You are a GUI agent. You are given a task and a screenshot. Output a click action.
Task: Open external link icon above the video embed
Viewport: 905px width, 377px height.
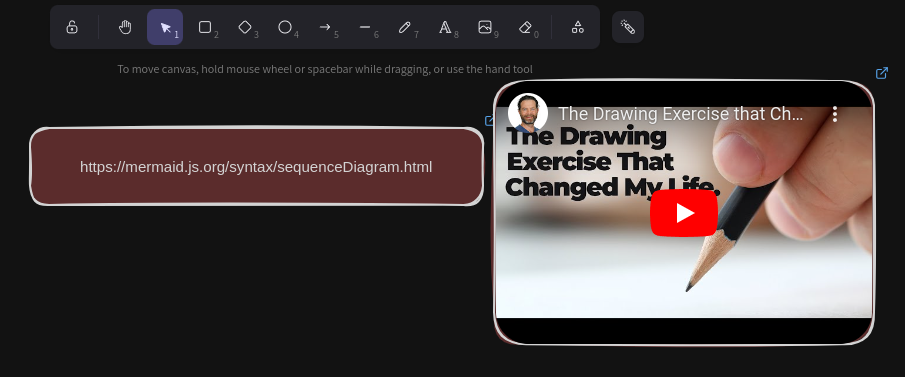click(881, 73)
